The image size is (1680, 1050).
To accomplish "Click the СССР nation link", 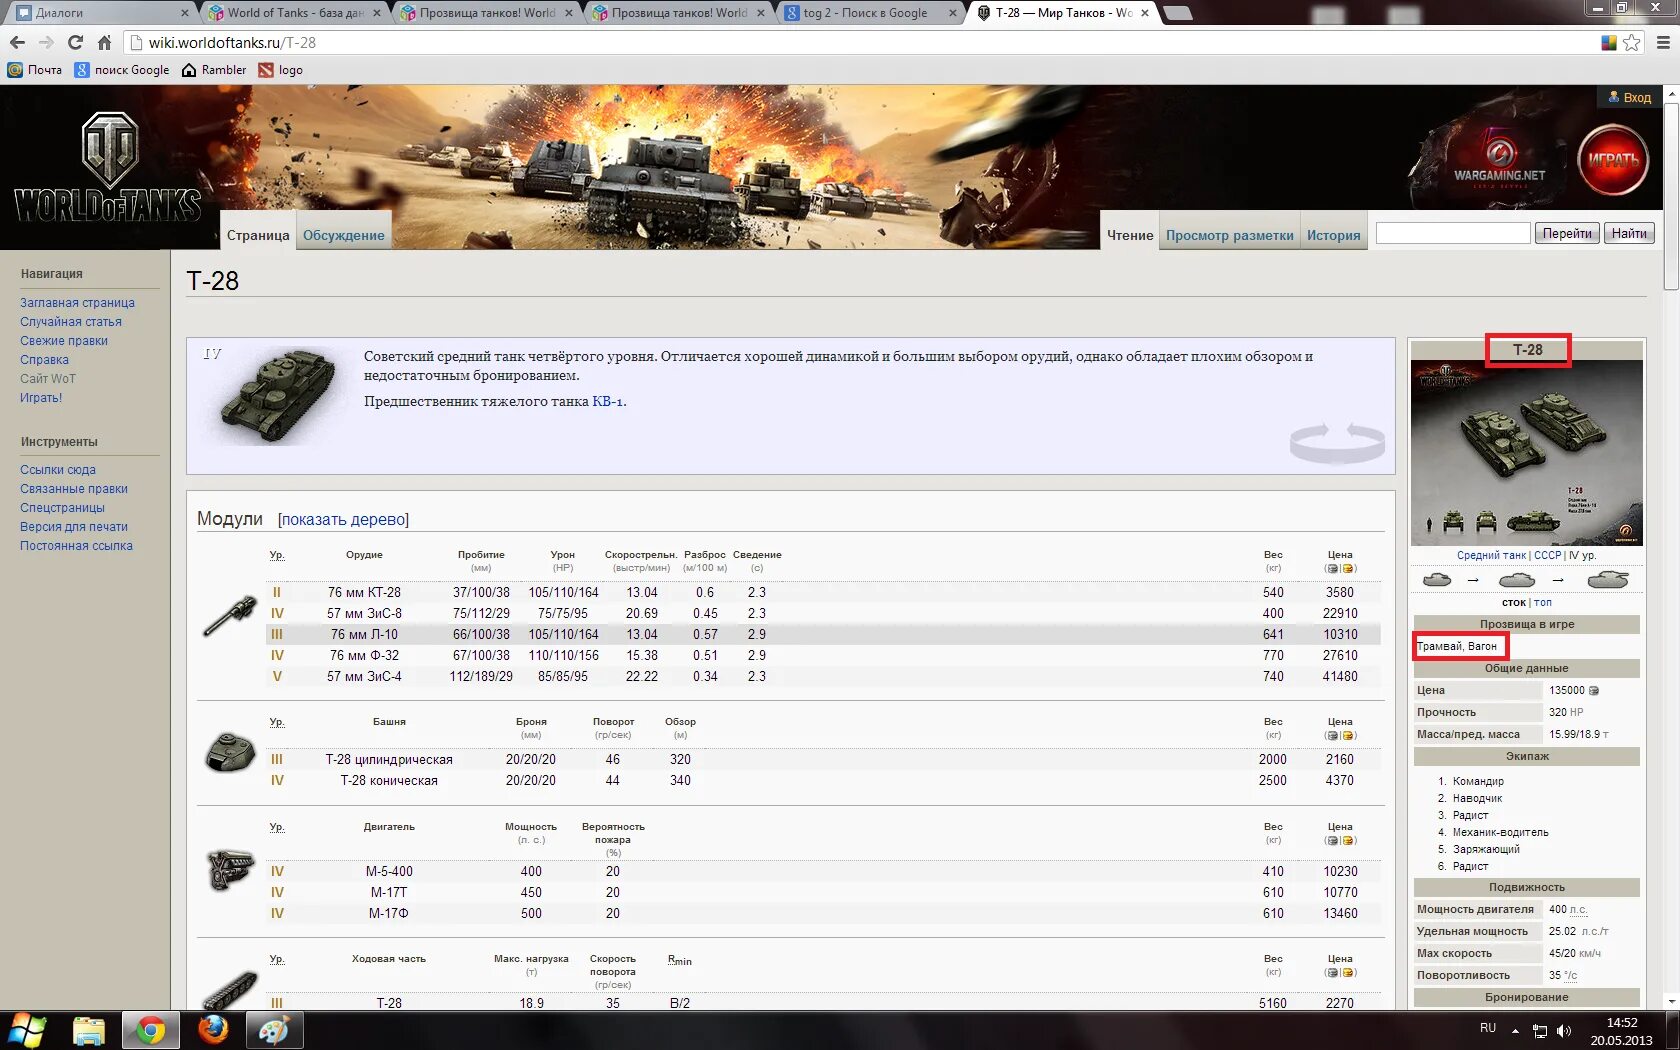I will click(1547, 555).
